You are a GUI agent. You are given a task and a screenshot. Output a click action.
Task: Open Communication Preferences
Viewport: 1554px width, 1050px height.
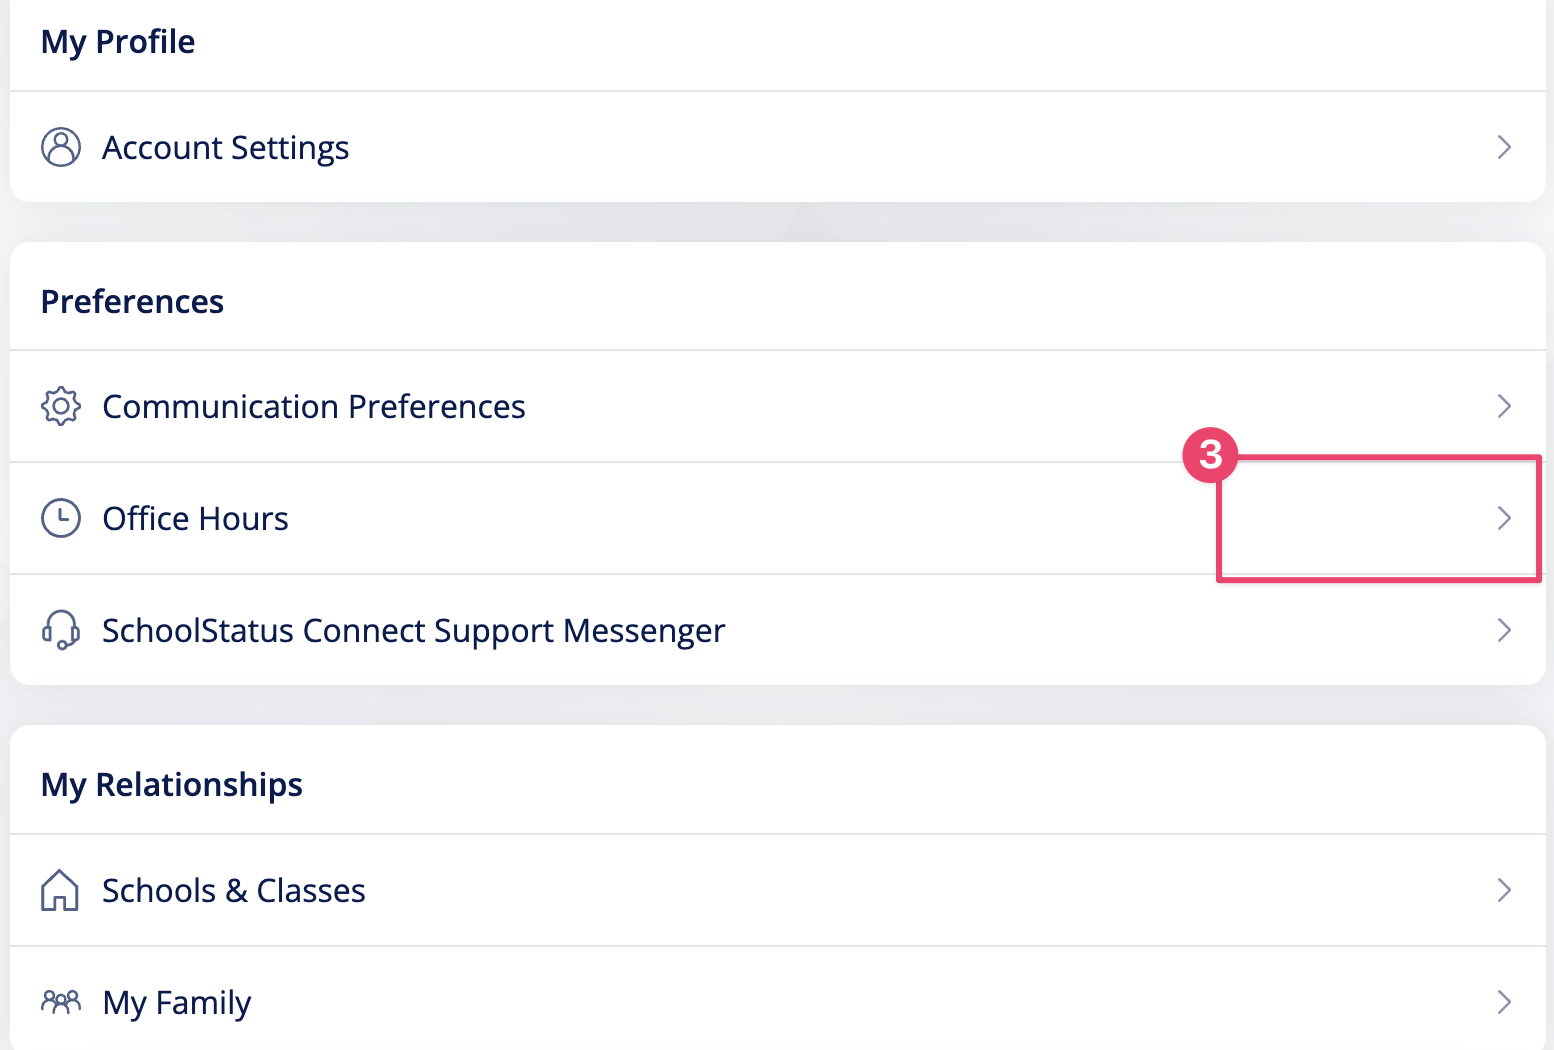coord(778,406)
